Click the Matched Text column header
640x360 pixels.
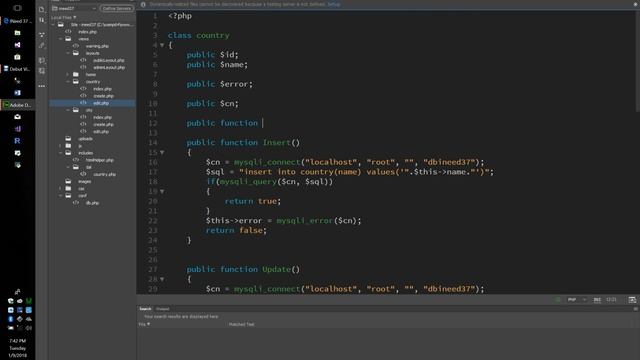tap(241, 324)
